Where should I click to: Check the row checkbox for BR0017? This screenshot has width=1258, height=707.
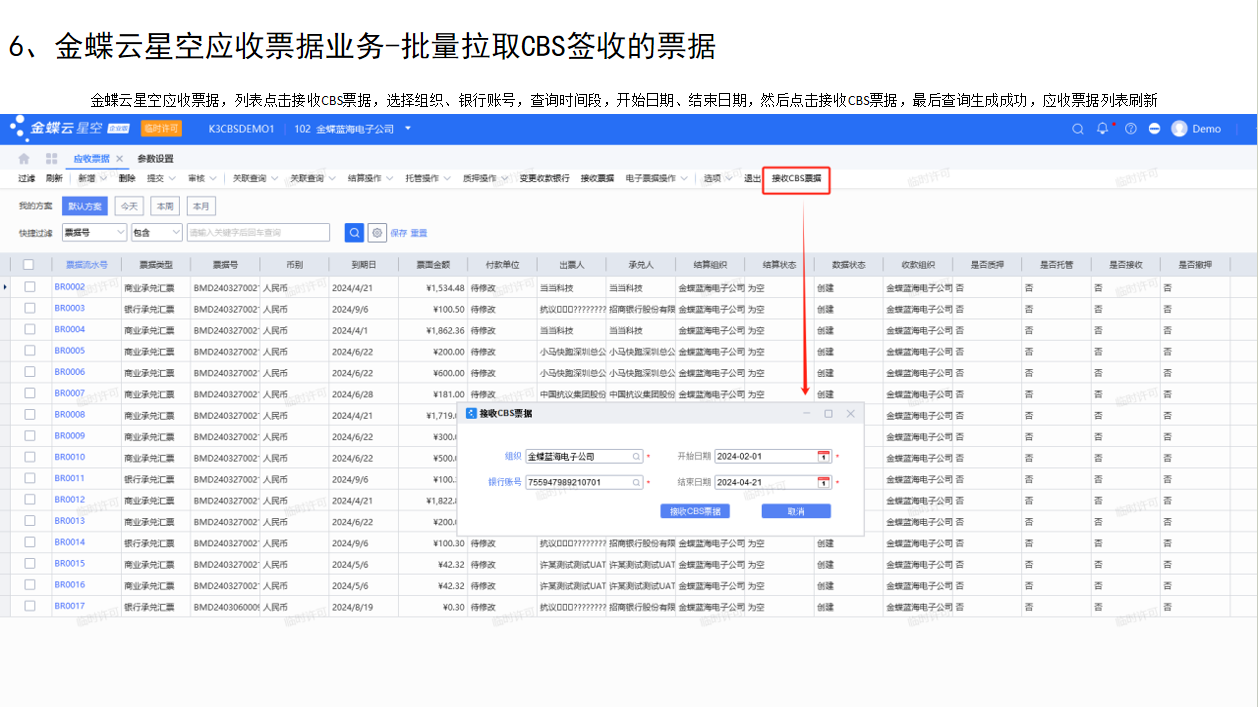tap(29, 606)
